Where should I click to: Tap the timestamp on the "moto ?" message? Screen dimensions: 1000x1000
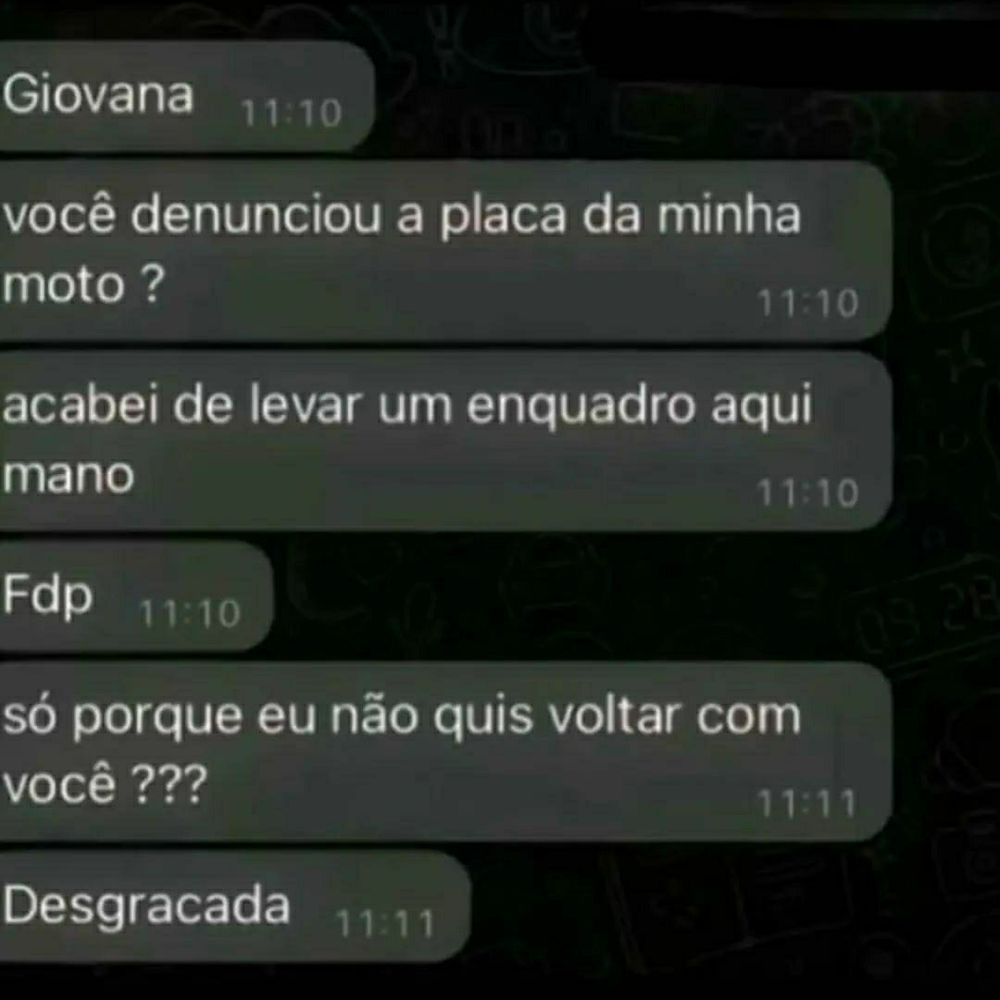(807, 303)
